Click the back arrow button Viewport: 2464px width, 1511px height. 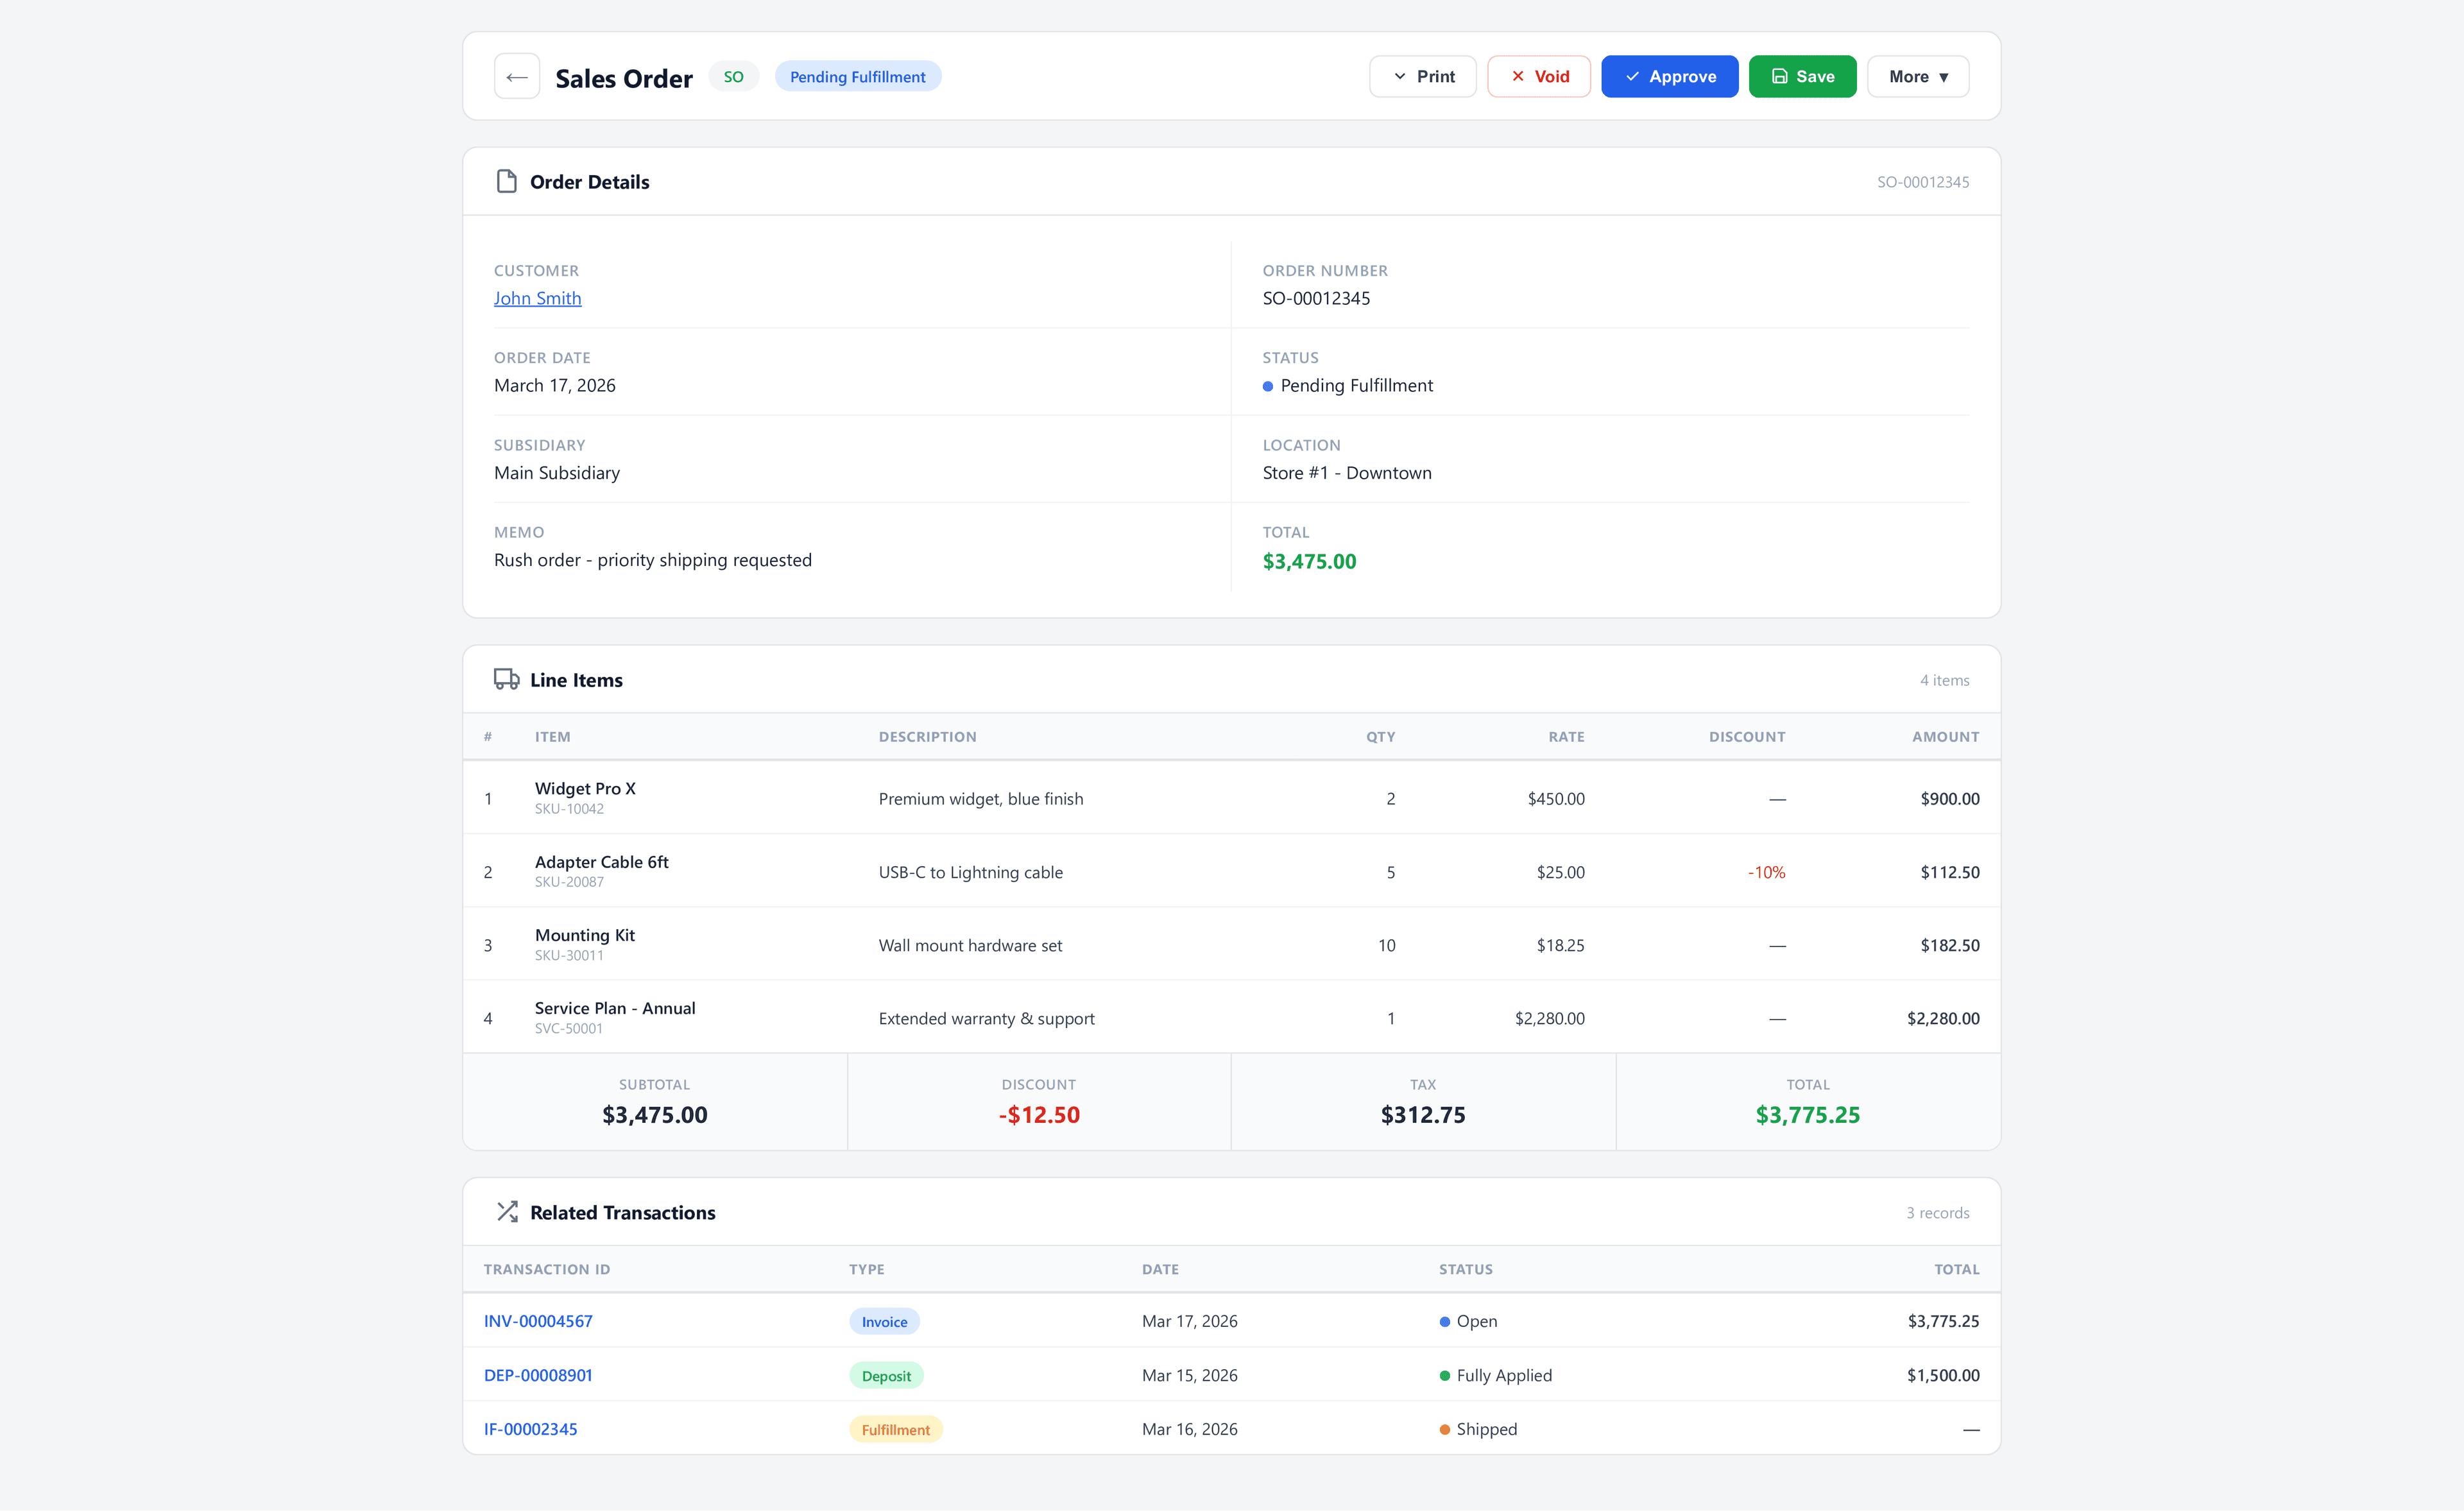coord(516,77)
